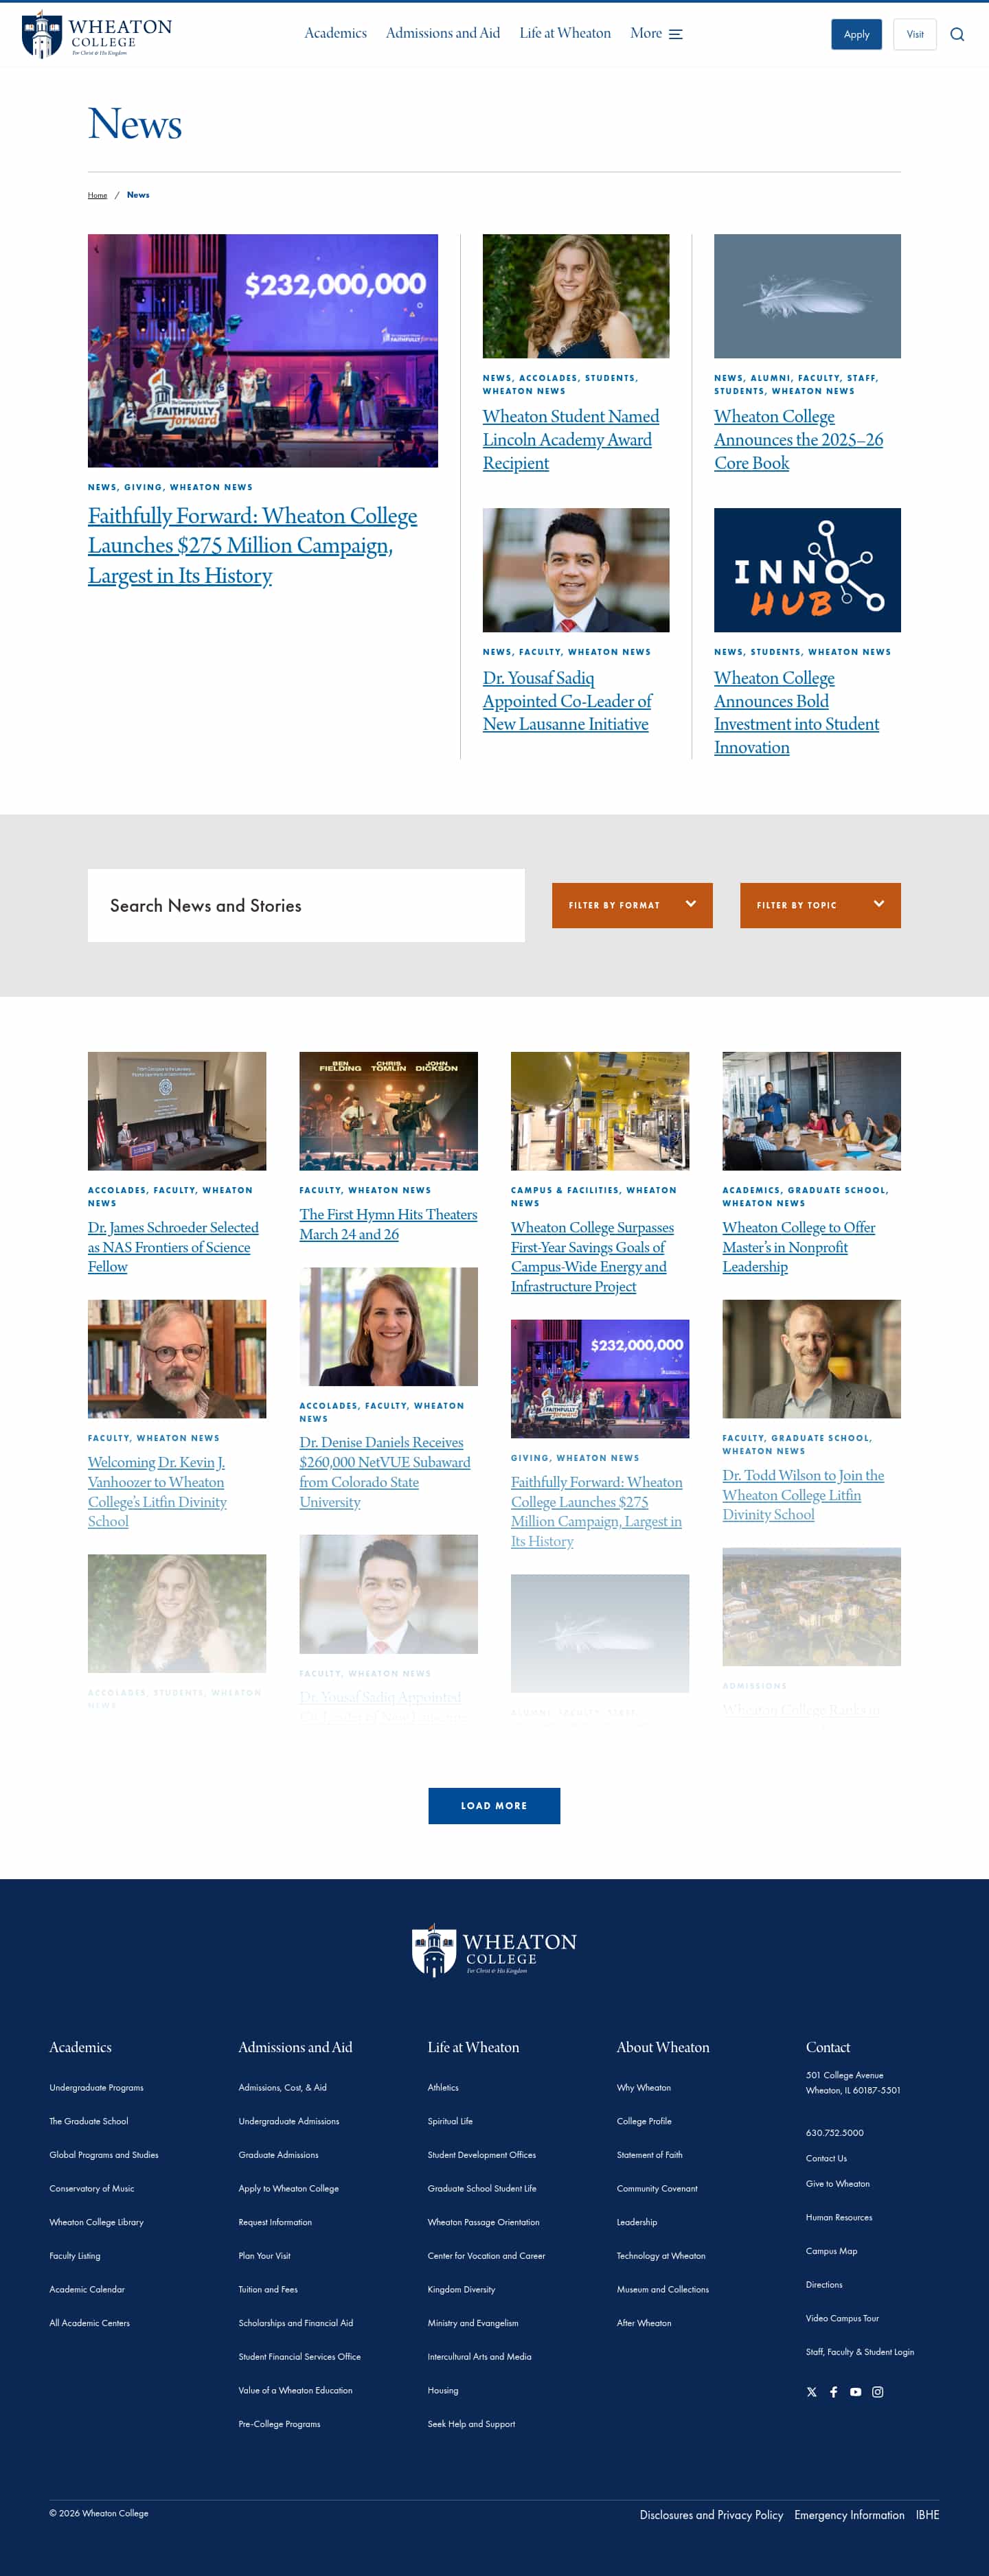Open footer Campus Map link
The width and height of the screenshot is (989, 2576).
point(831,2251)
